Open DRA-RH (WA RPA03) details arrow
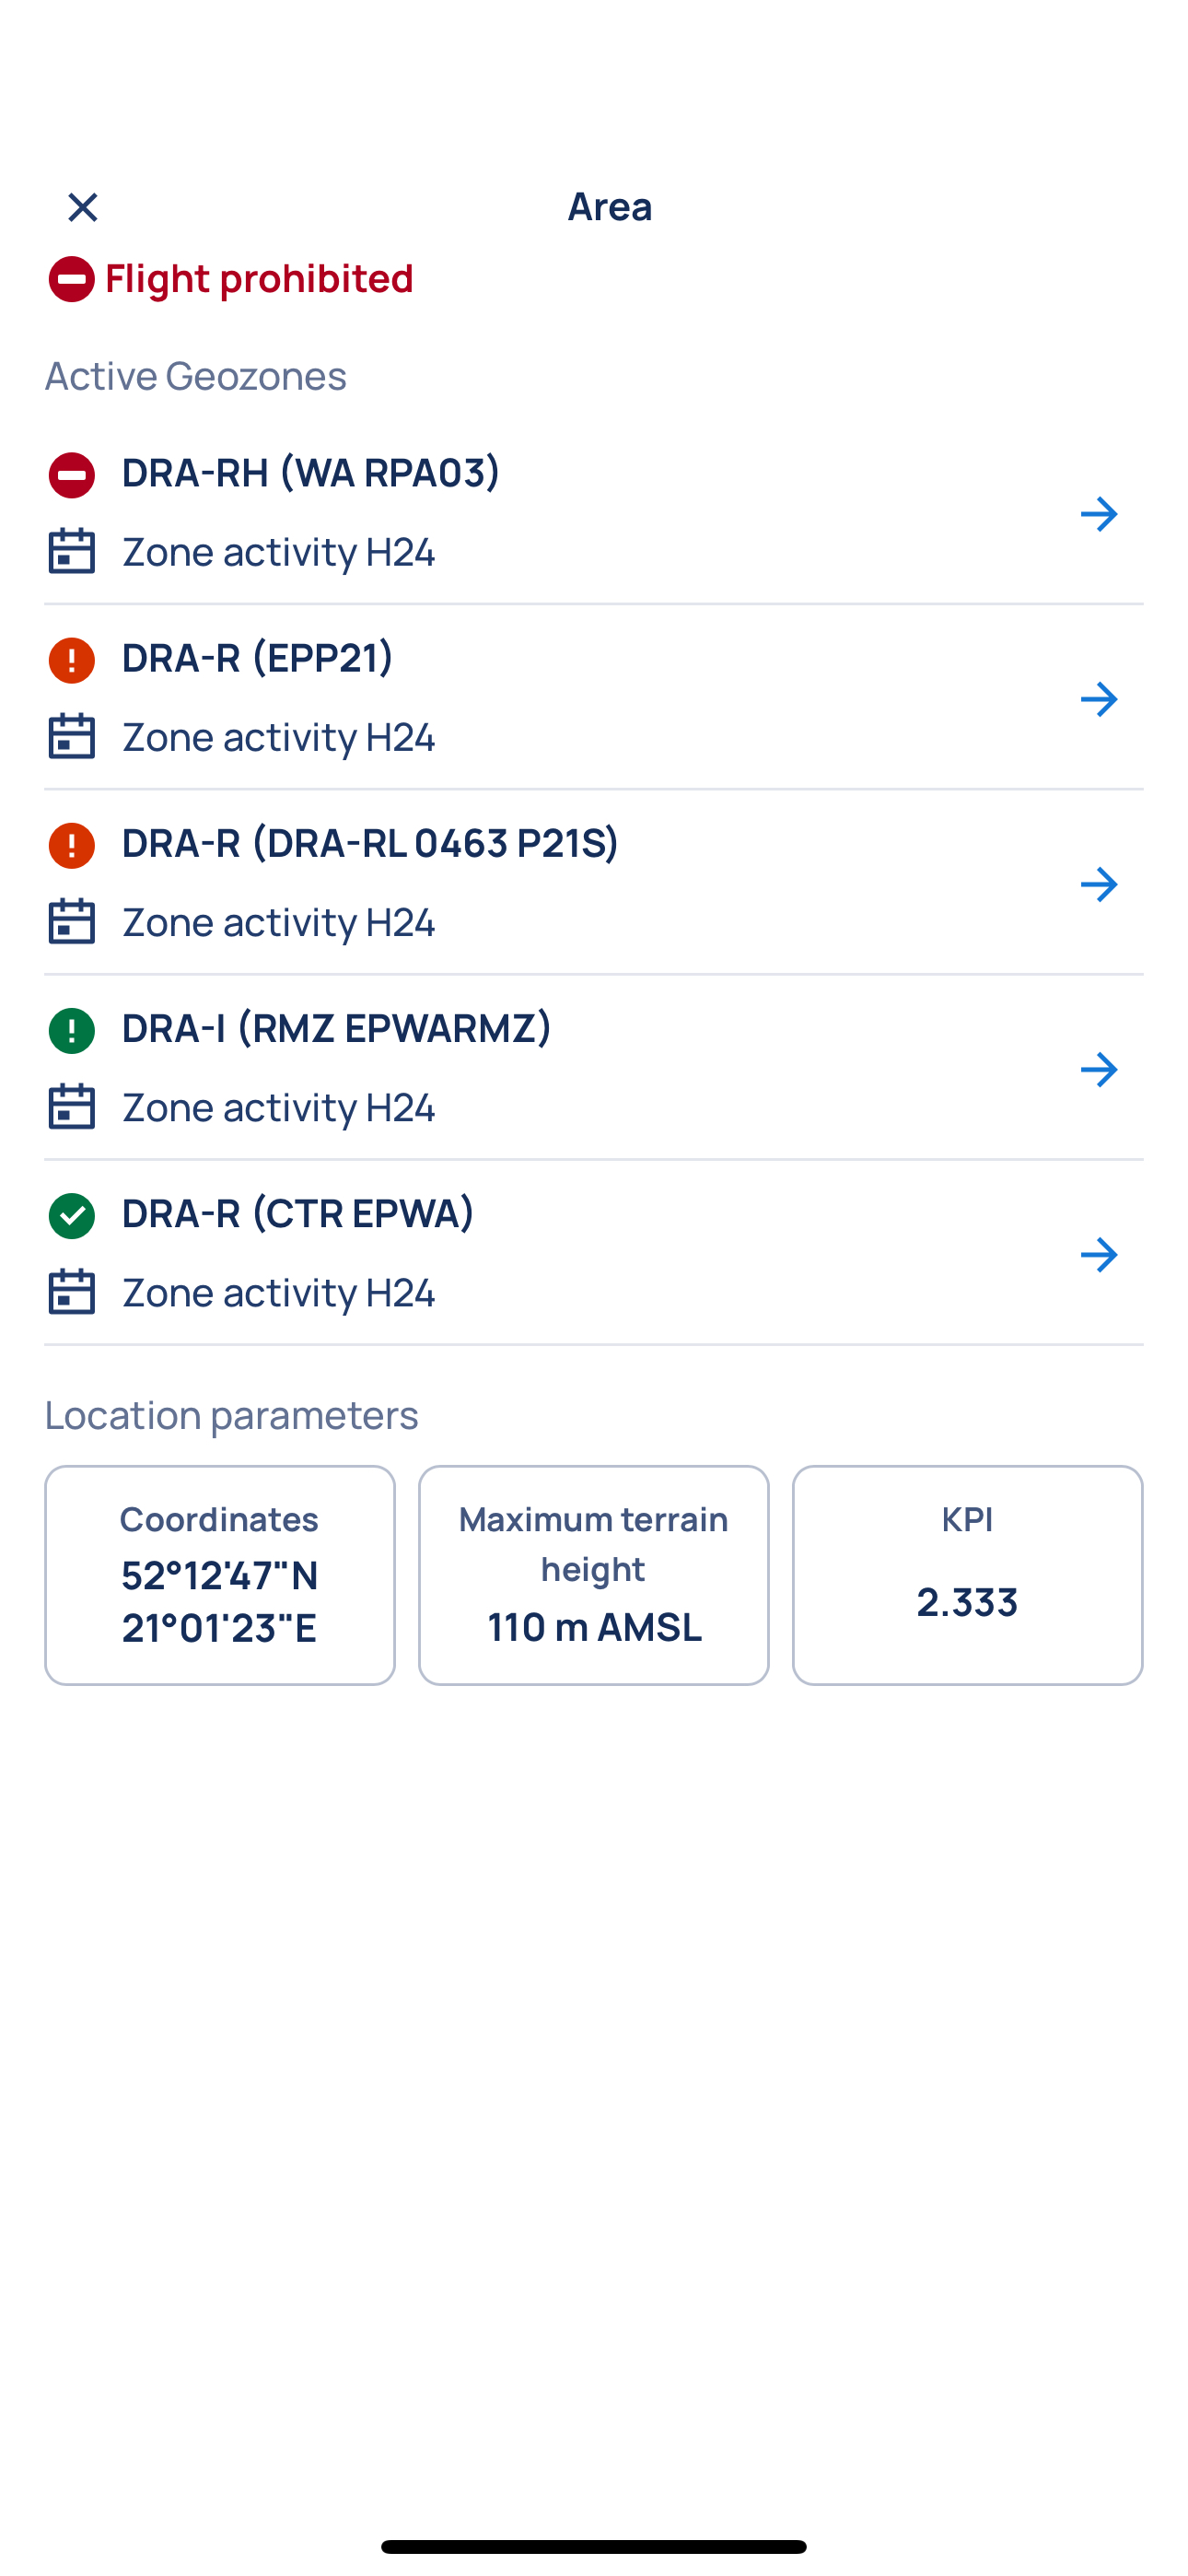Screen dimensions: 1188x2576 1098,514
